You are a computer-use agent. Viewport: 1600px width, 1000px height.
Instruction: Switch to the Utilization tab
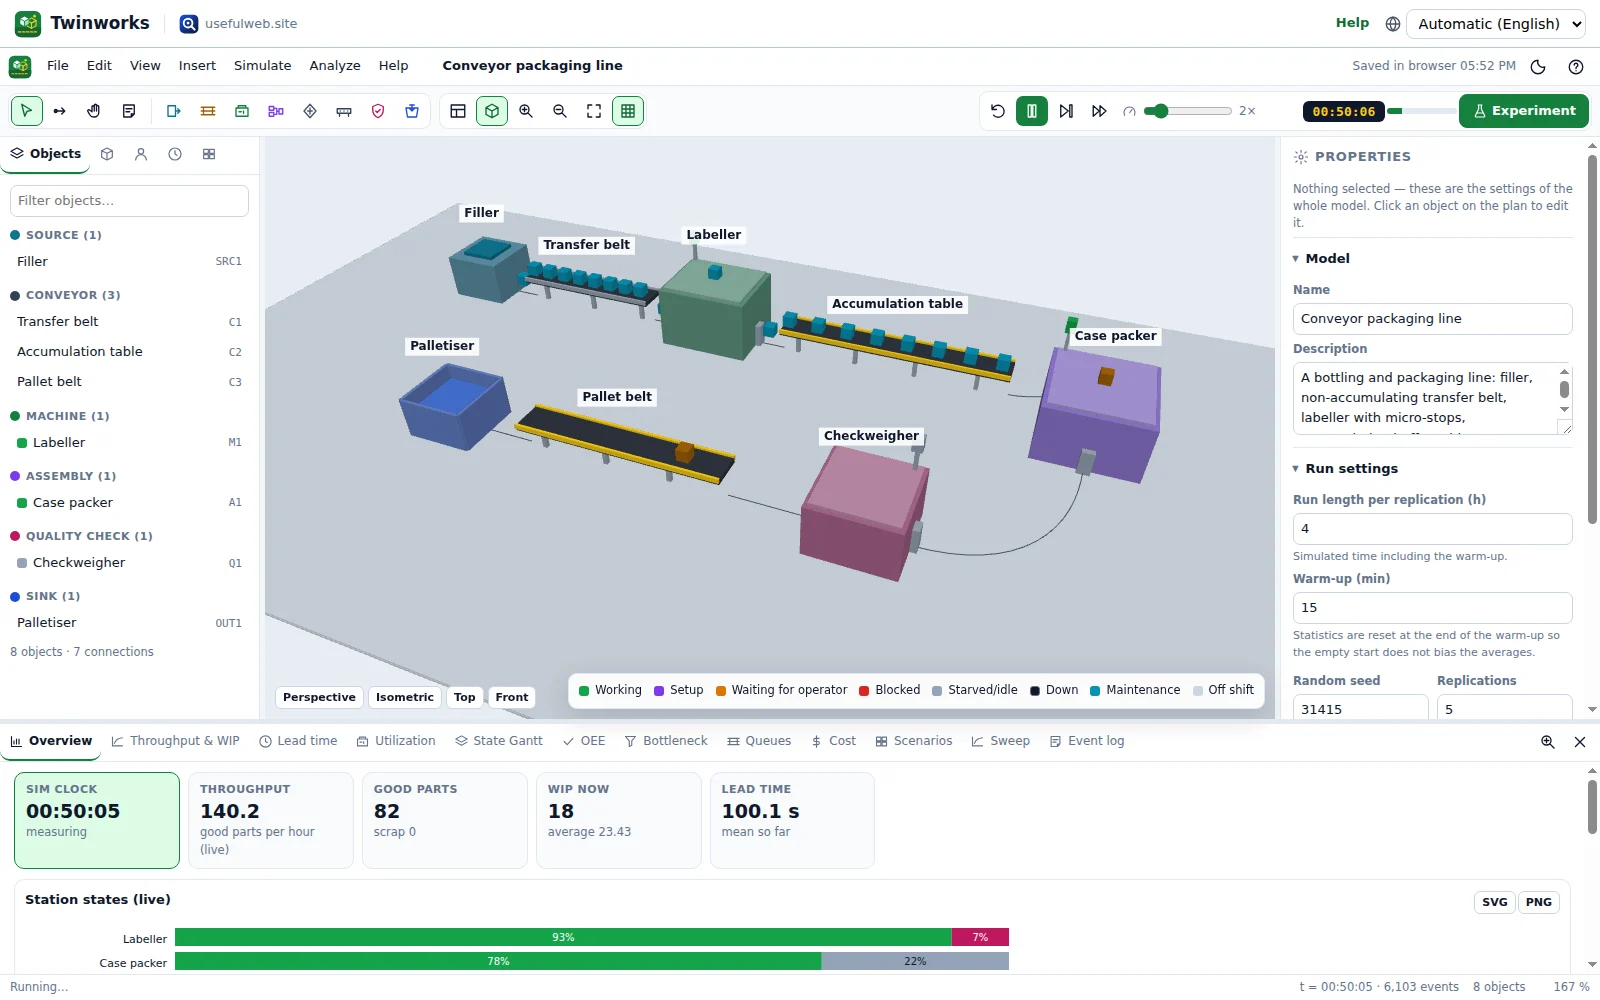[x=396, y=741]
